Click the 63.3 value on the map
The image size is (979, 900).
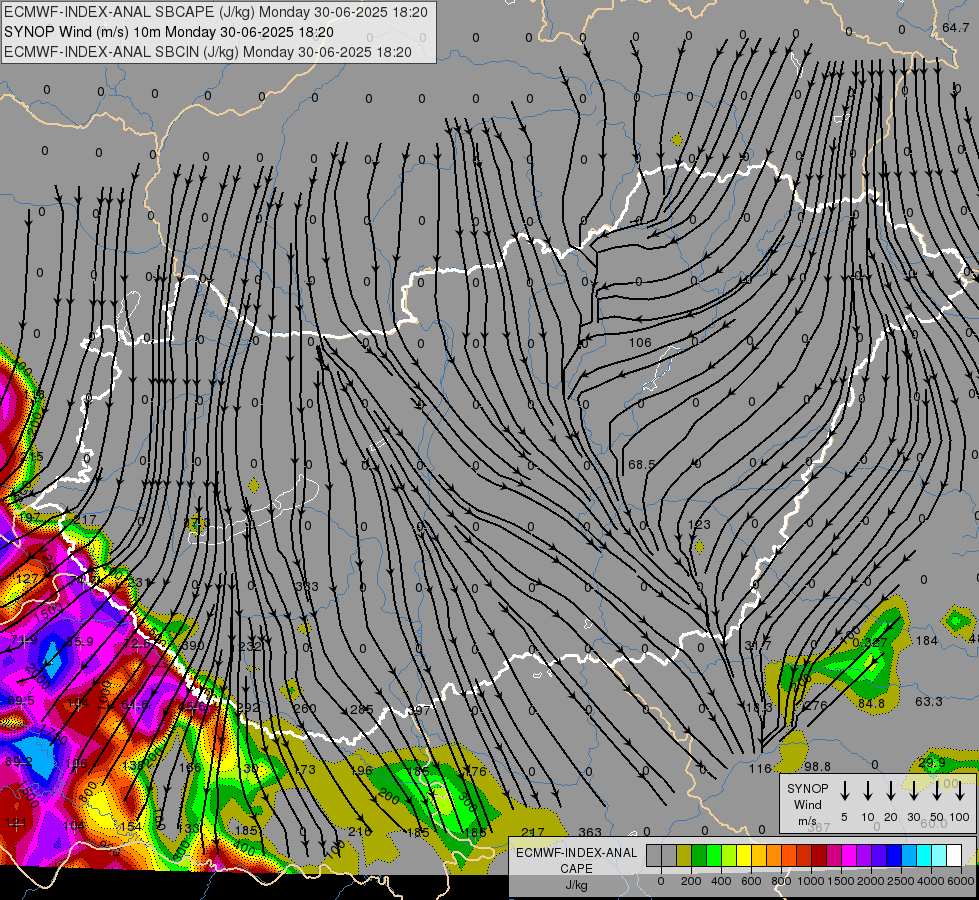[928, 701]
